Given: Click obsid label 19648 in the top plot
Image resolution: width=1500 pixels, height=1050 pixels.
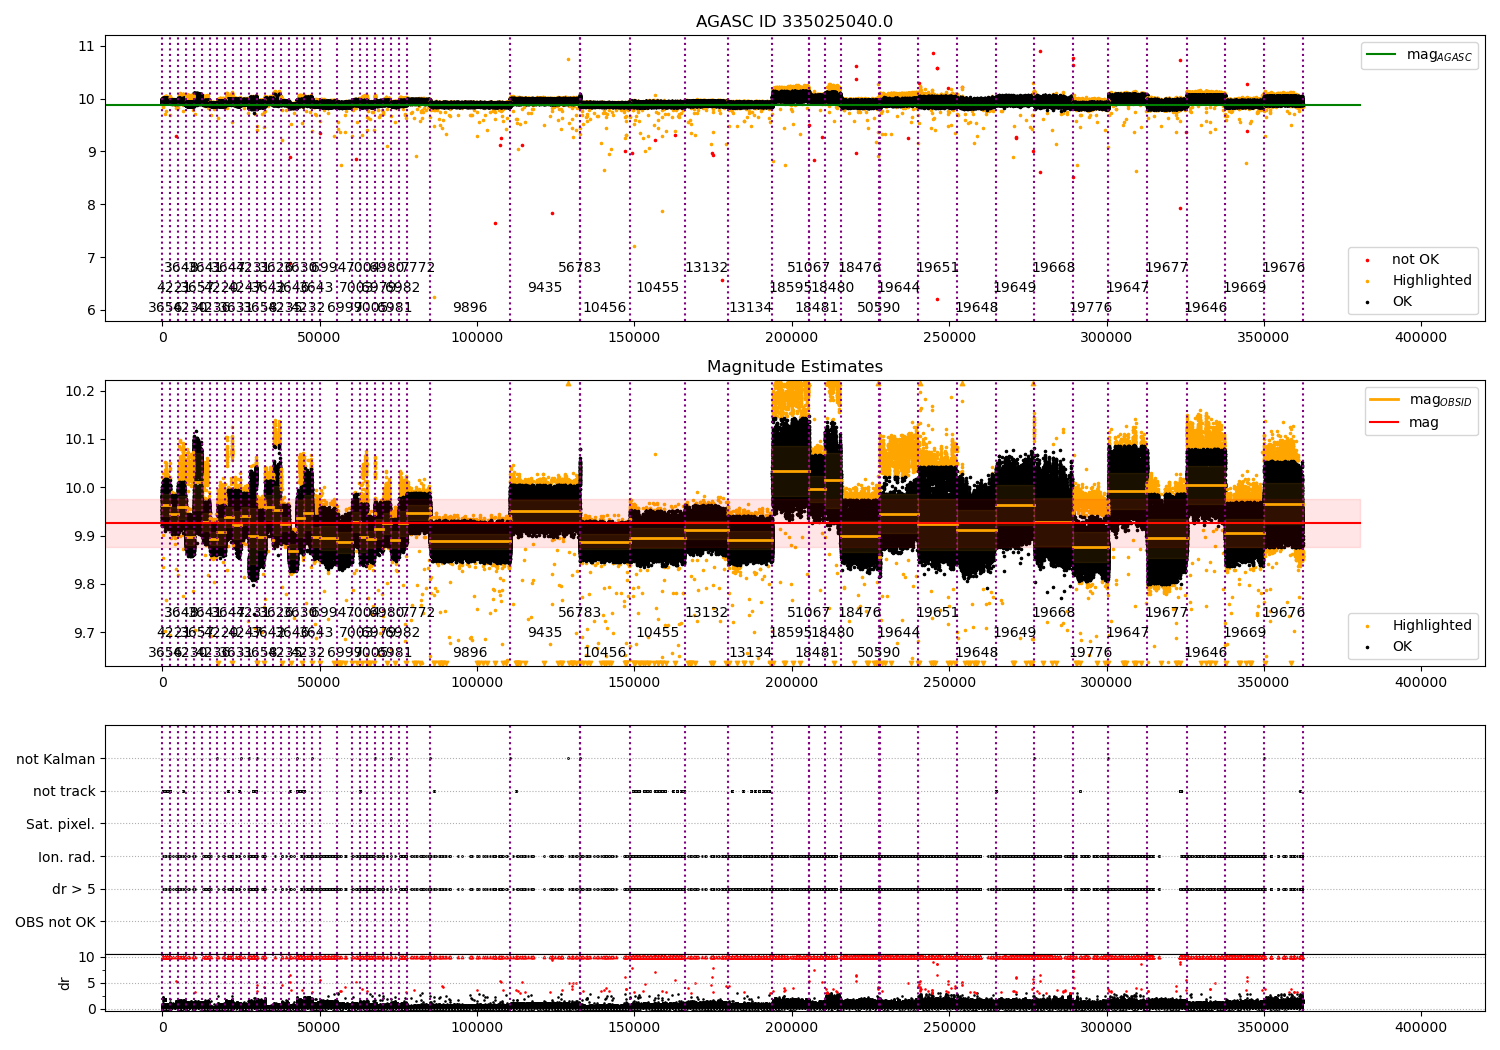Looking at the screenshot, I should point(977,308).
